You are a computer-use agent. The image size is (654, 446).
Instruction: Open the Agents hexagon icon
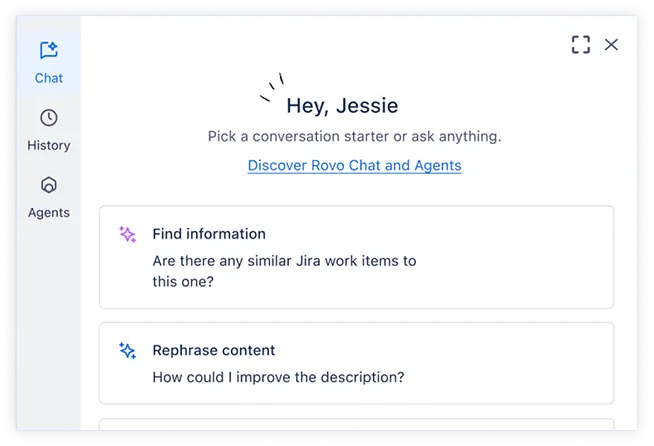[x=48, y=185]
